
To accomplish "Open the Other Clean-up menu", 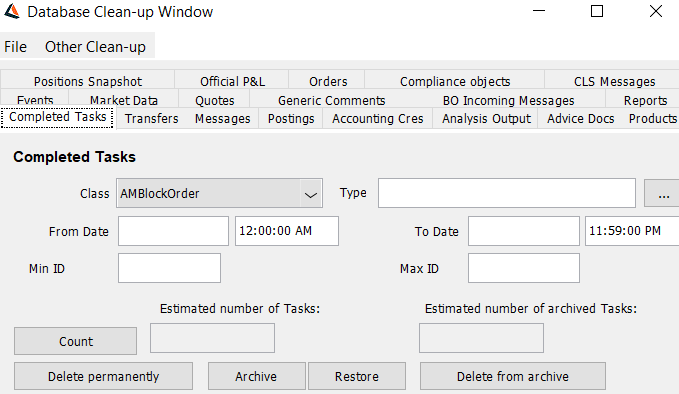I will pyautogui.click(x=95, y=47).
